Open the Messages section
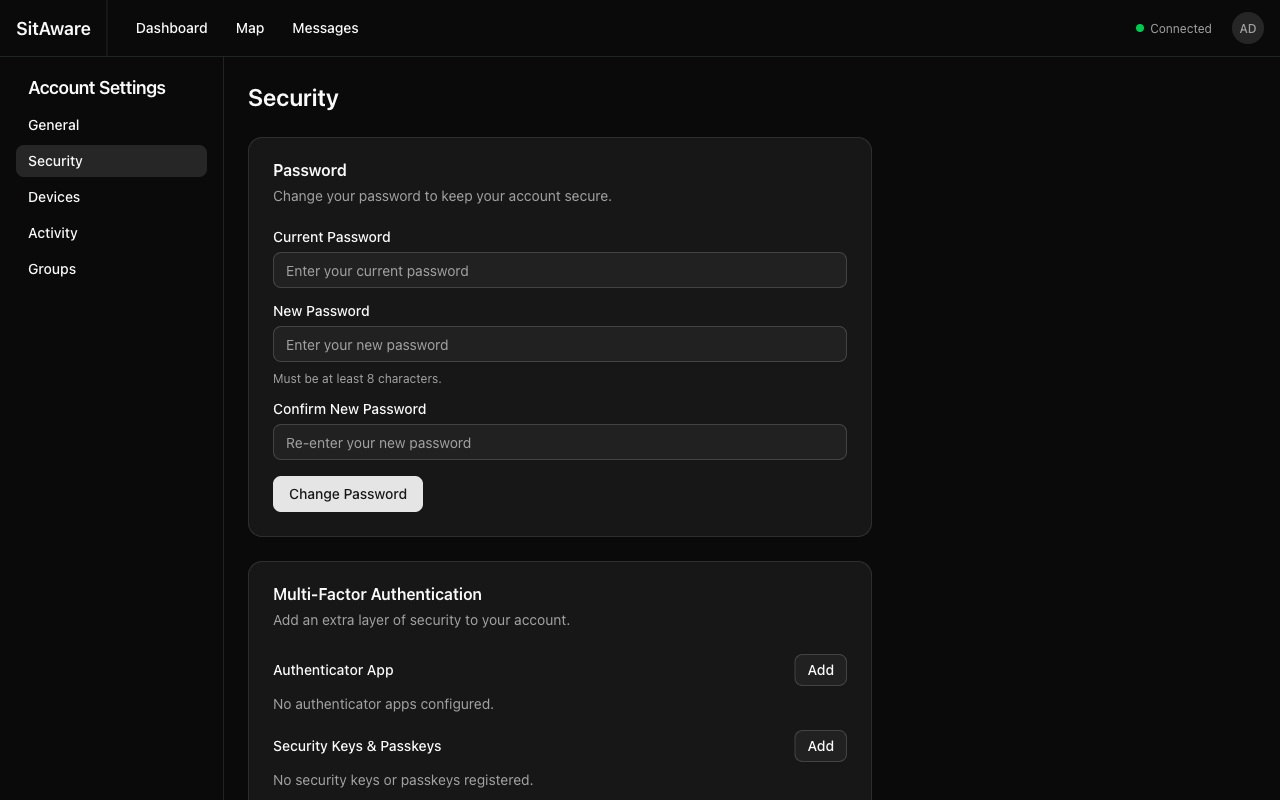 [x=325, y=28]
